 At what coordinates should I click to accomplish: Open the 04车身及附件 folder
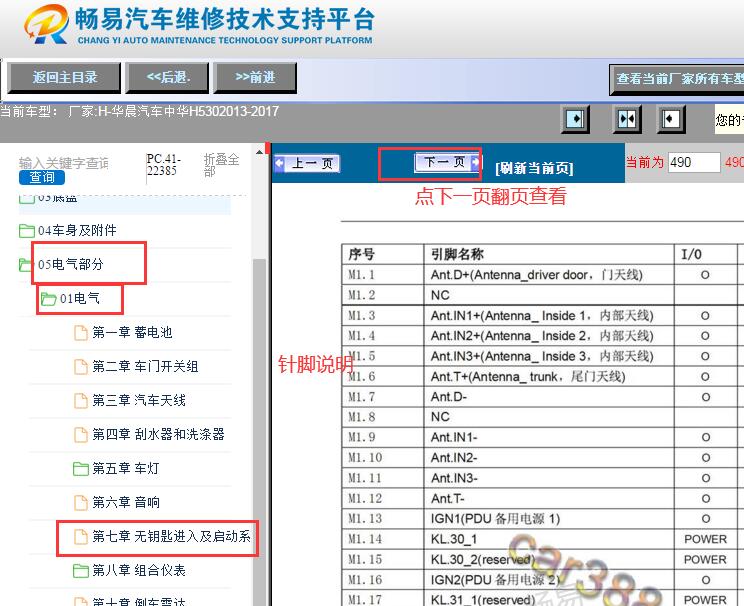[x=77, y=231]
